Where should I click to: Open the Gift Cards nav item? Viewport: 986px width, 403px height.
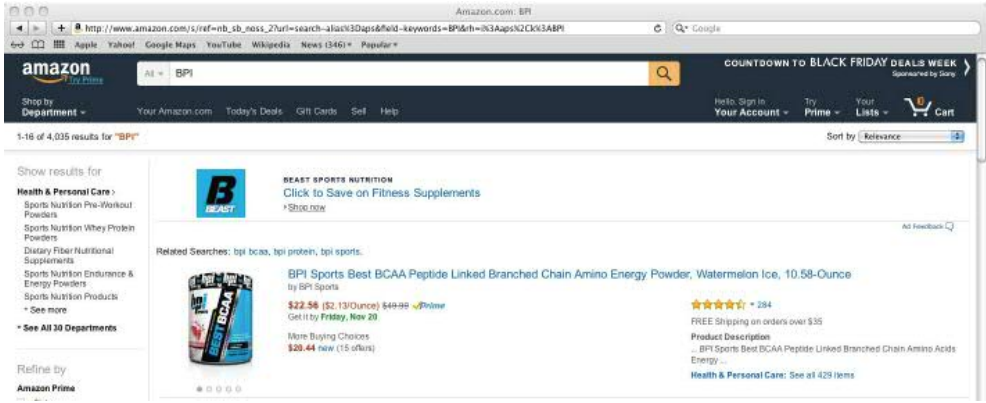coord(317,110)
